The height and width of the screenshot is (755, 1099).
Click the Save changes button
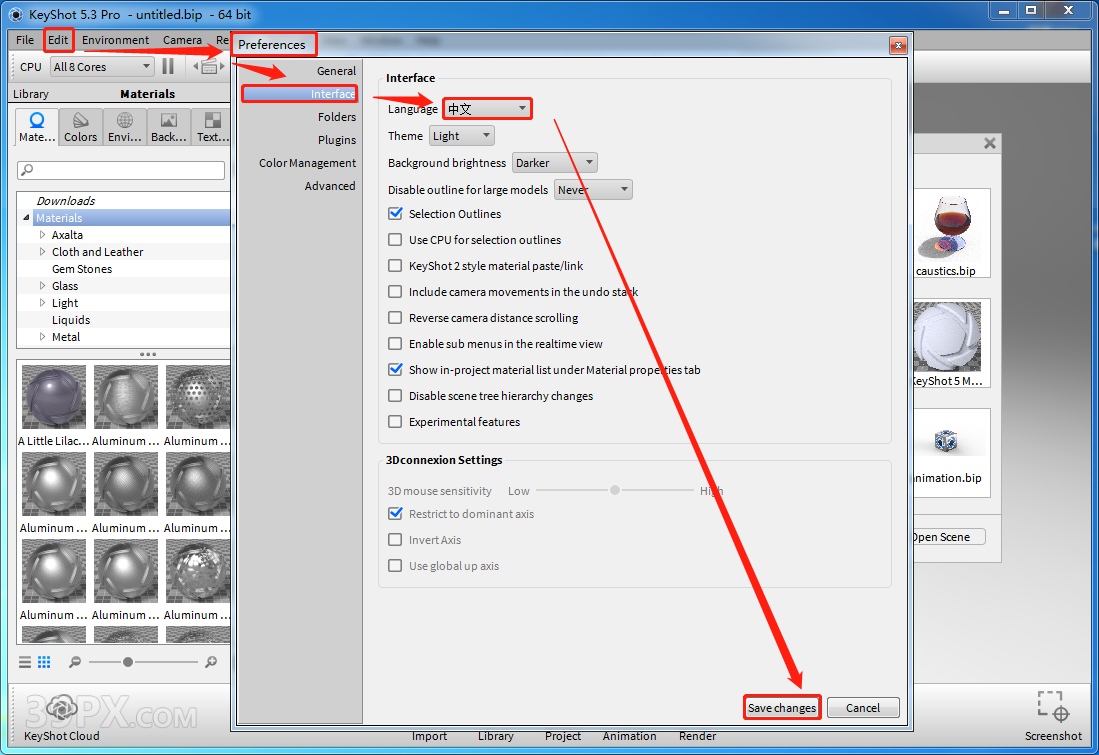(x=782, y=708)
